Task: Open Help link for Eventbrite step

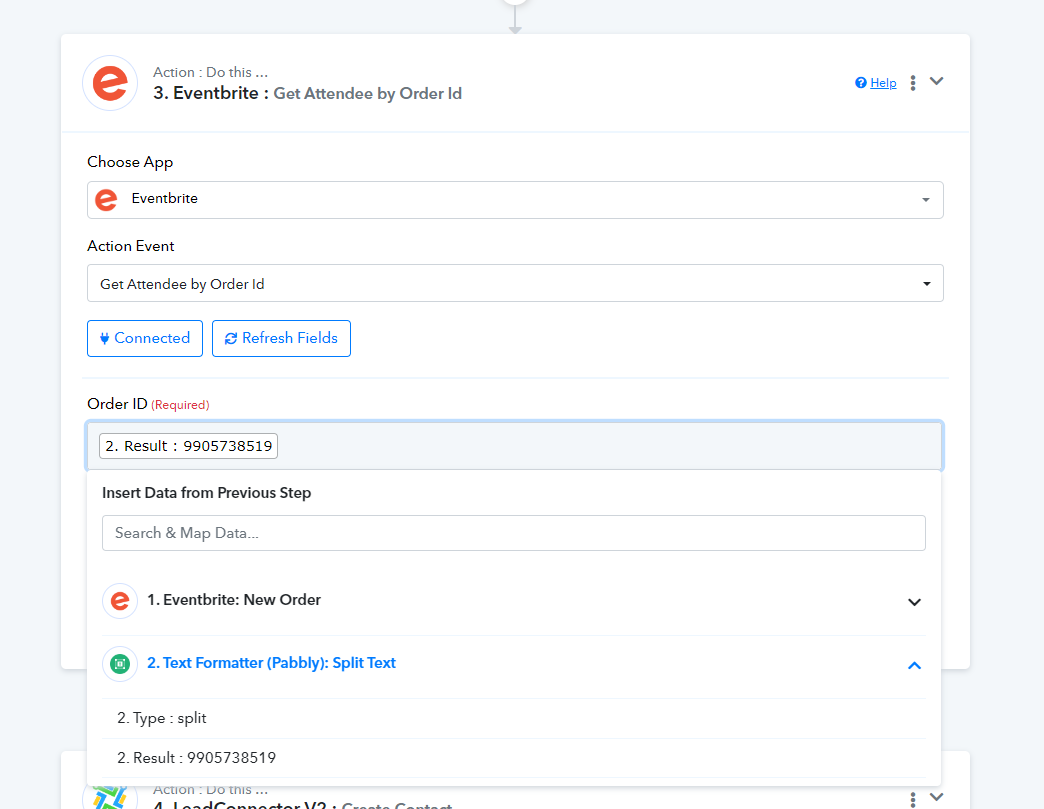Action: pyautogui.click(x=883, y=83)
